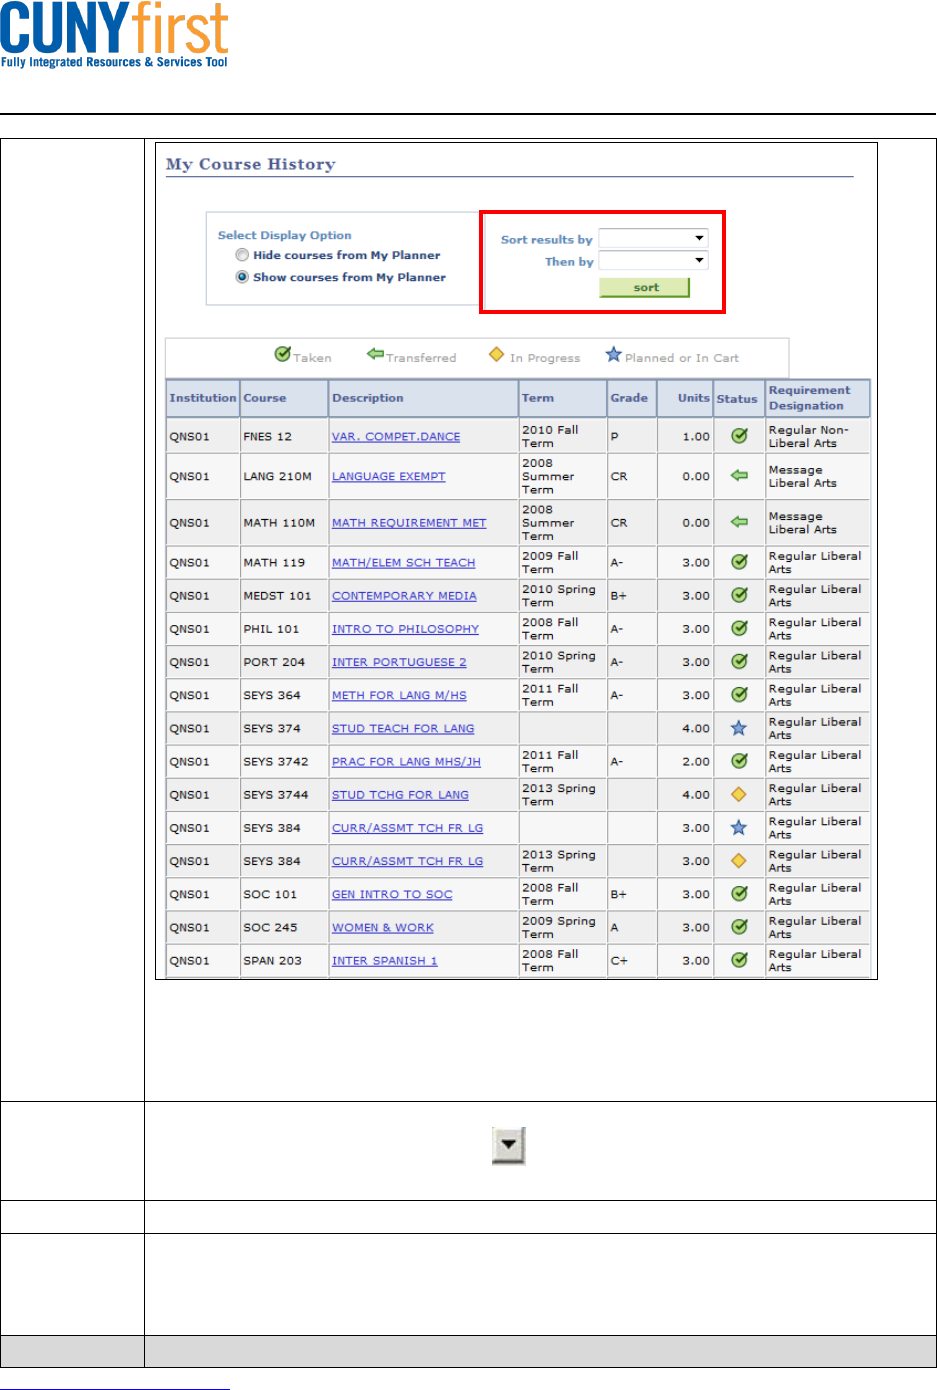The image size is (937, 1390).
Task: Open the STUD TEACH FOR LANG link
Action: 403,729
